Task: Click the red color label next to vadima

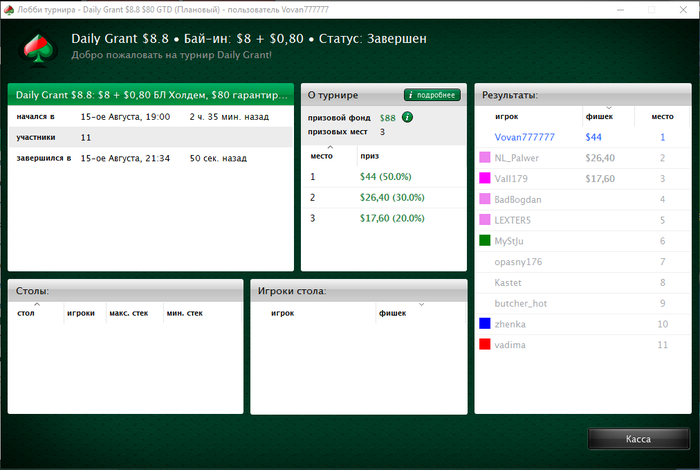Action: click(x=484, y=344)
